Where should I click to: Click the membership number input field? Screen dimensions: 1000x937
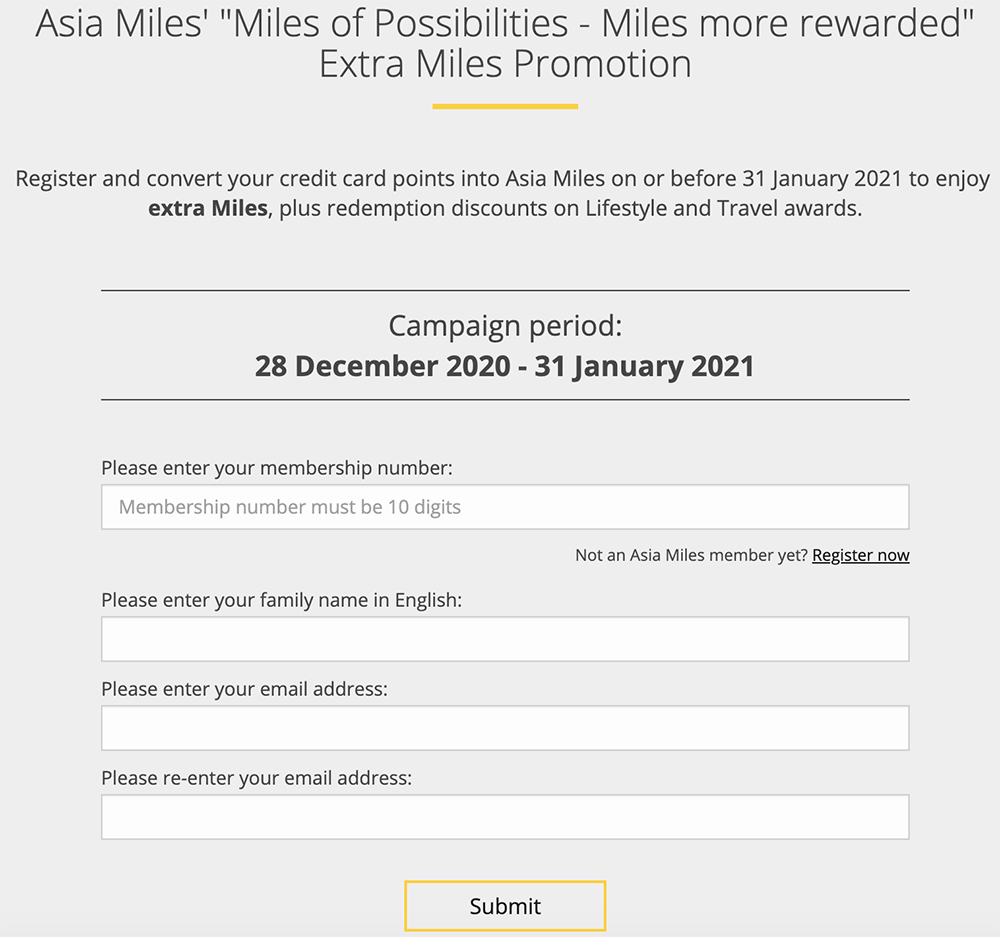tap(505, 507)
